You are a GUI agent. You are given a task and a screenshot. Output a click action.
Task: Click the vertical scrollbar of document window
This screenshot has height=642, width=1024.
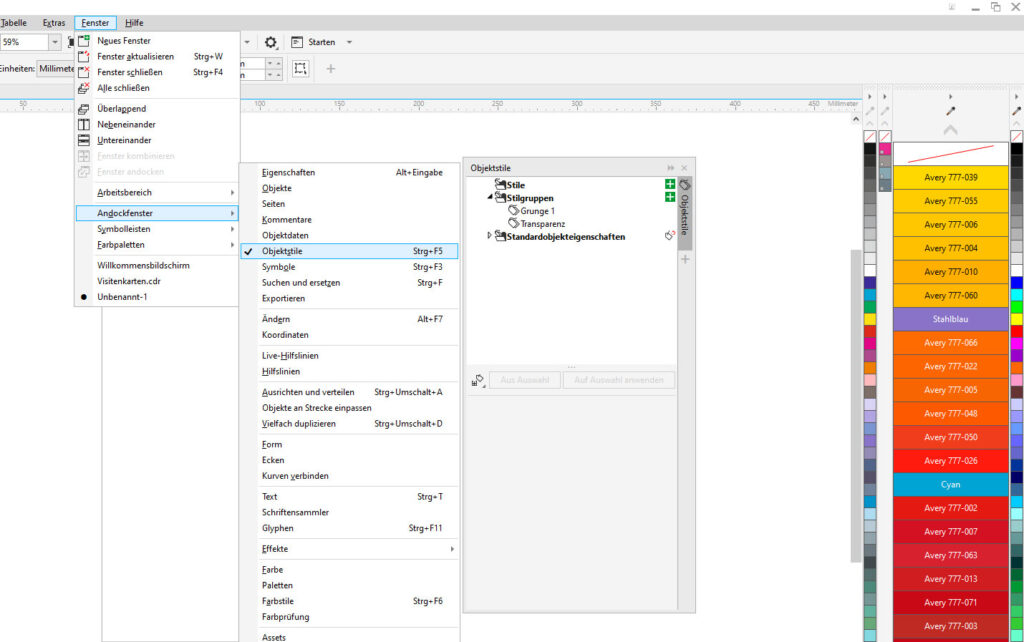(856, 405)
